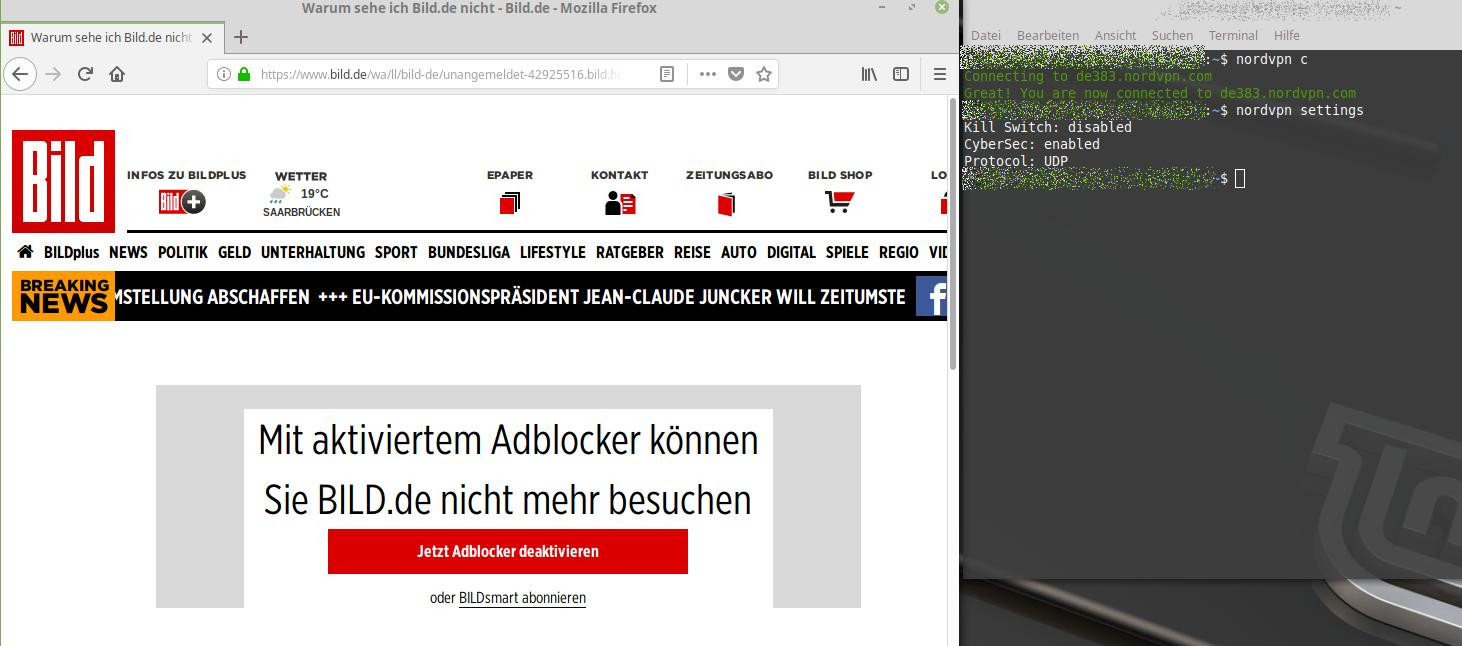Go to POLITIK section

point(183,252)
